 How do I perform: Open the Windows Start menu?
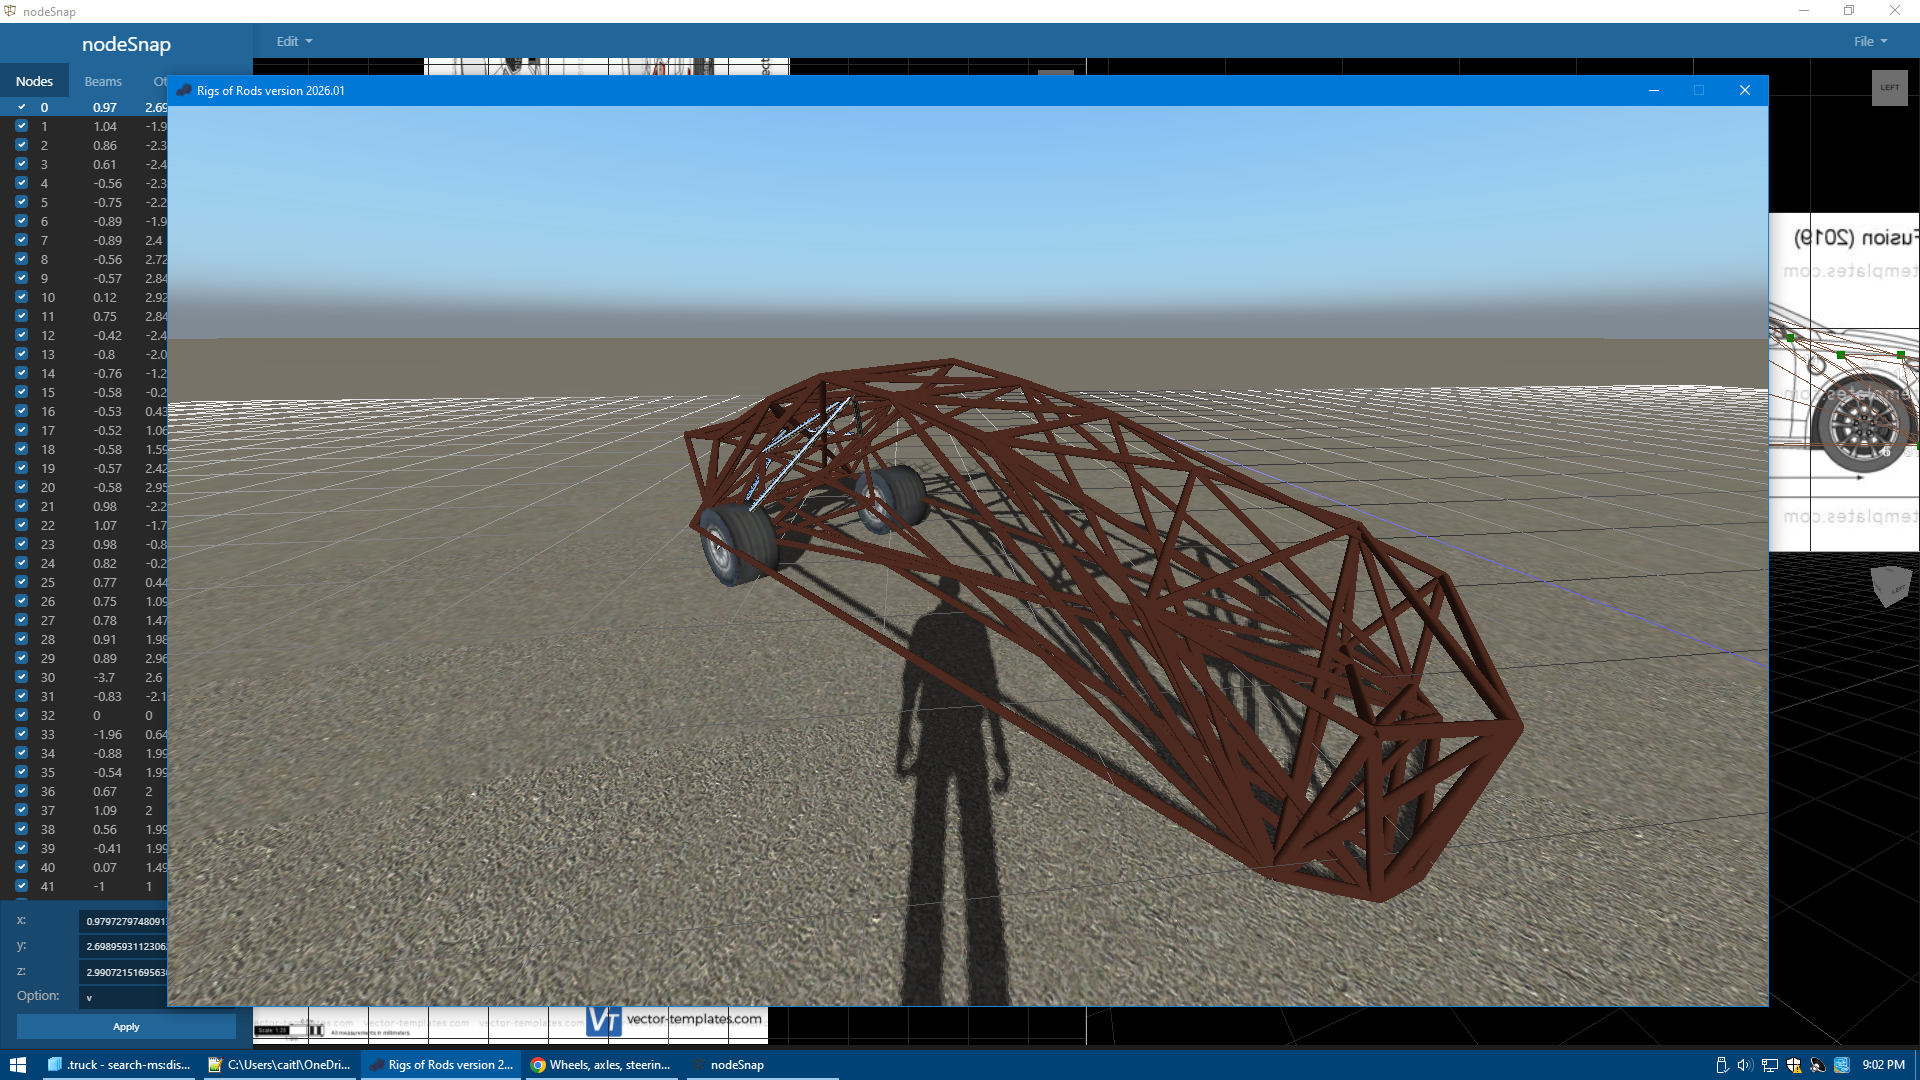pos(17,1065)
